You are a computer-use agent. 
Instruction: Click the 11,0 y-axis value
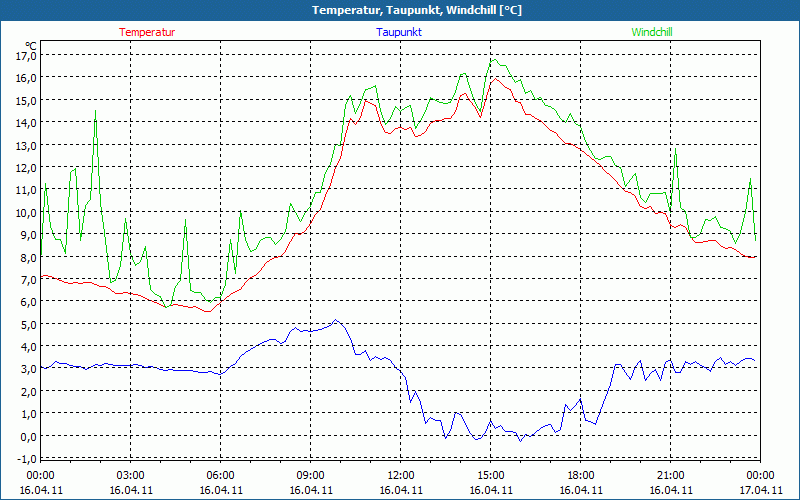(27, 190)
